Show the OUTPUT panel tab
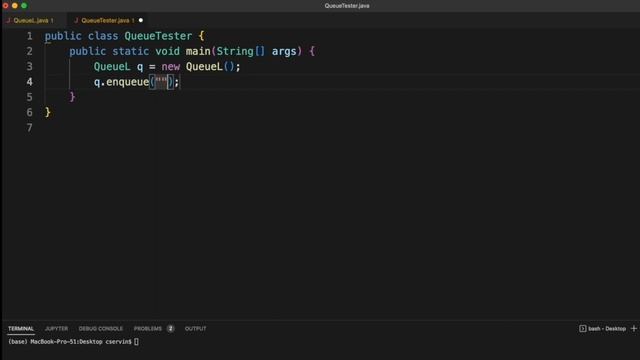640x360 pixels. pyautogui.click(x=196, y=329)
